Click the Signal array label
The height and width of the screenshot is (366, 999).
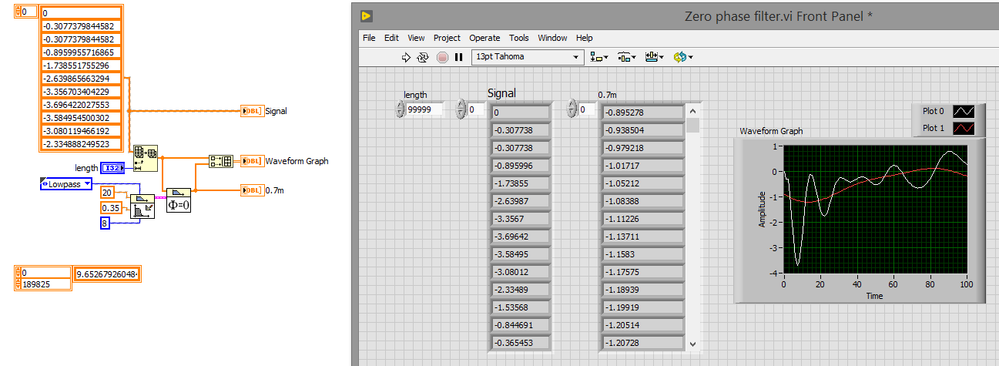501,94
